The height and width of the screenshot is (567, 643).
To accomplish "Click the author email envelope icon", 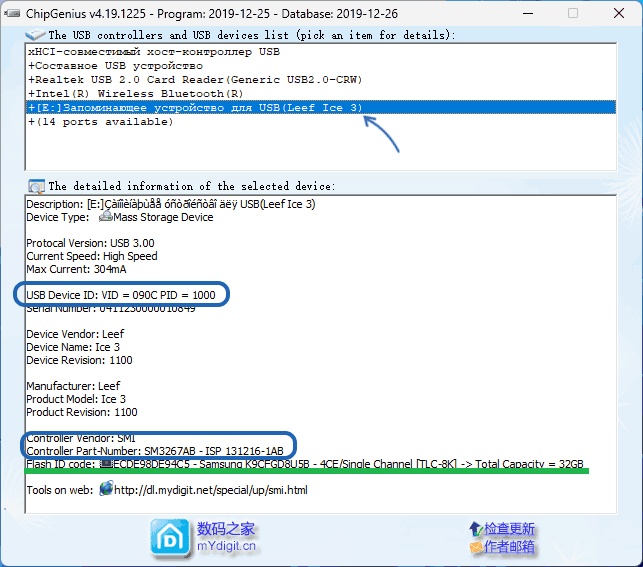I will tap(475, 547).
